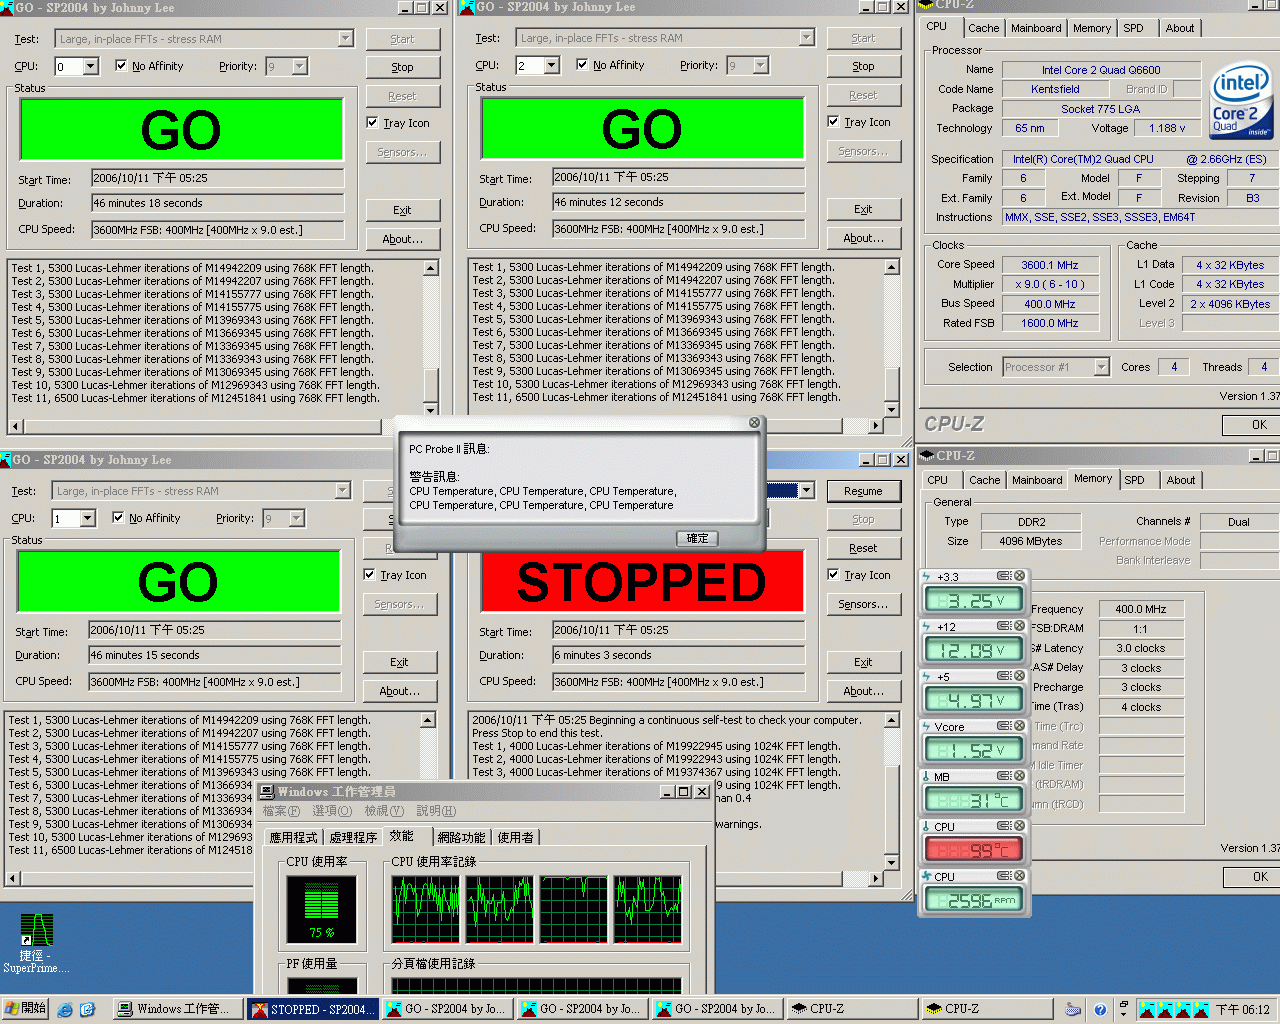Open 檔案(F) menu in Task Manager

coord(281,811)
